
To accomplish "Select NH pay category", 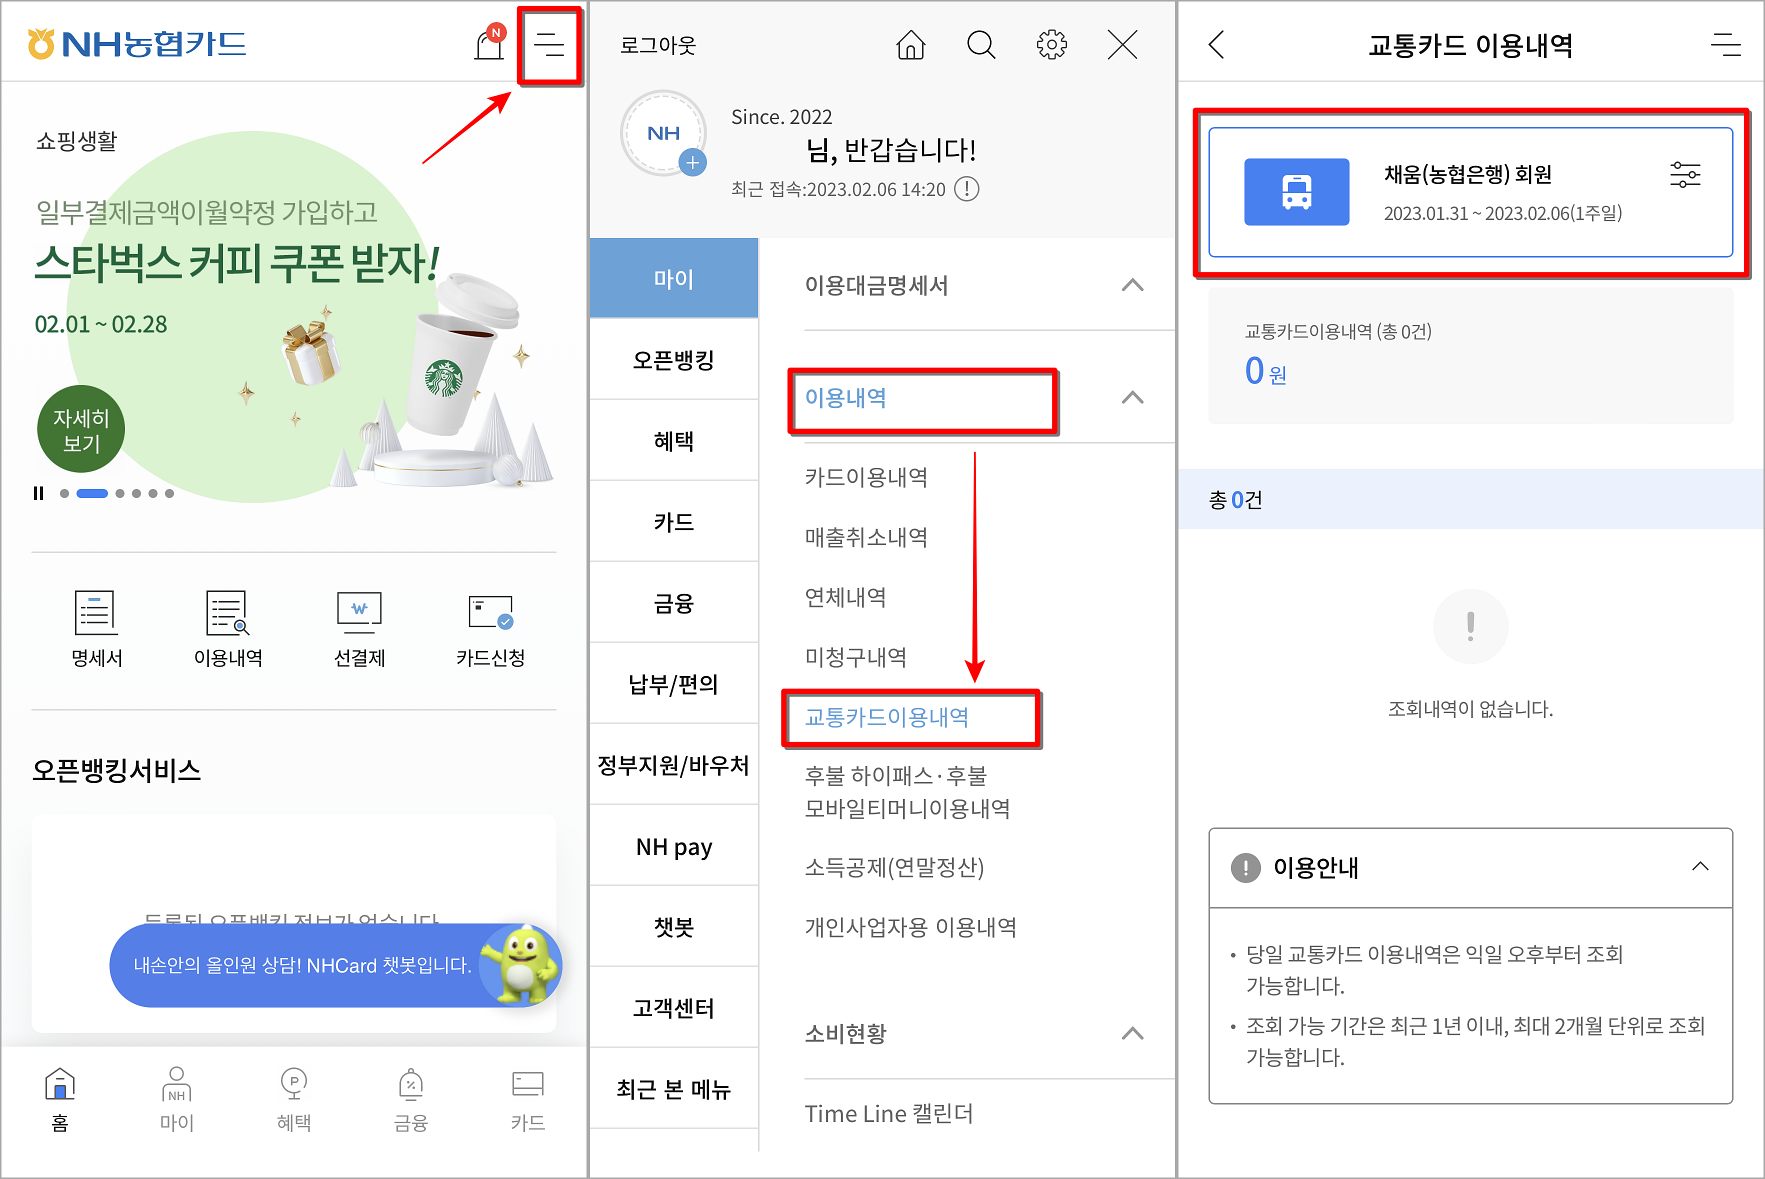I will pos(674,847).
